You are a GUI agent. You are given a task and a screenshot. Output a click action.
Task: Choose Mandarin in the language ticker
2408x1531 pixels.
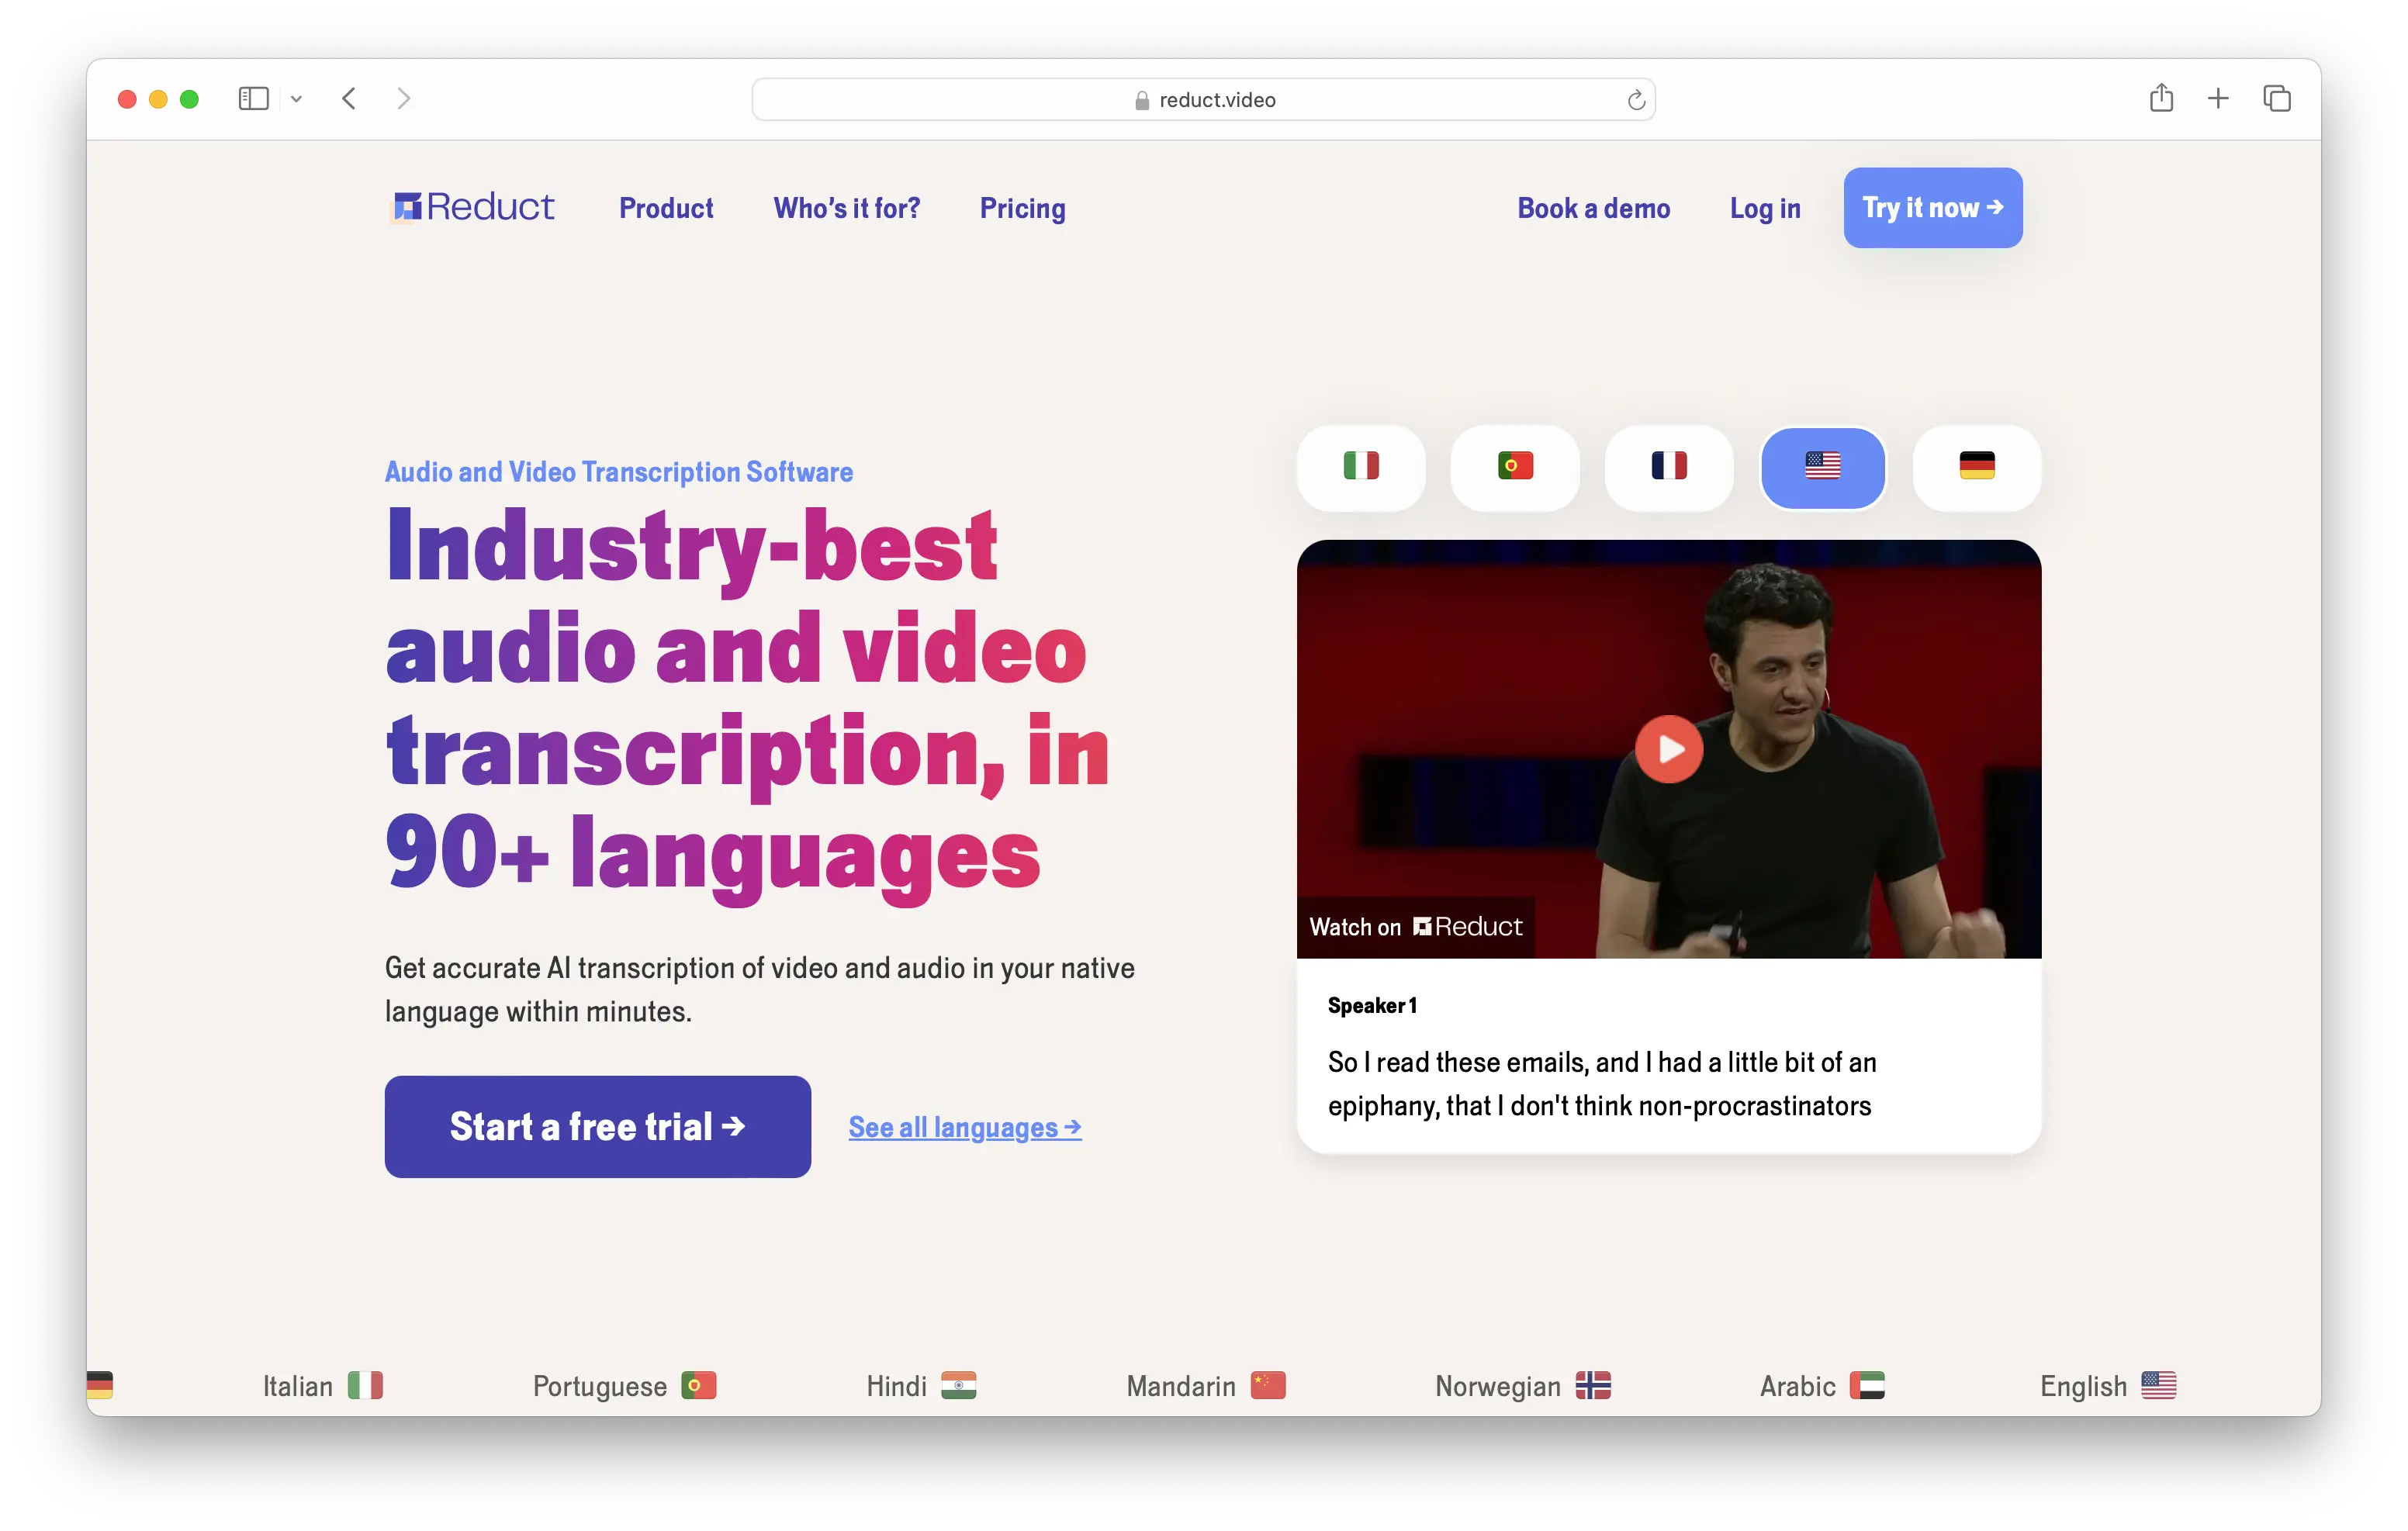[x=1206, y=1386]
